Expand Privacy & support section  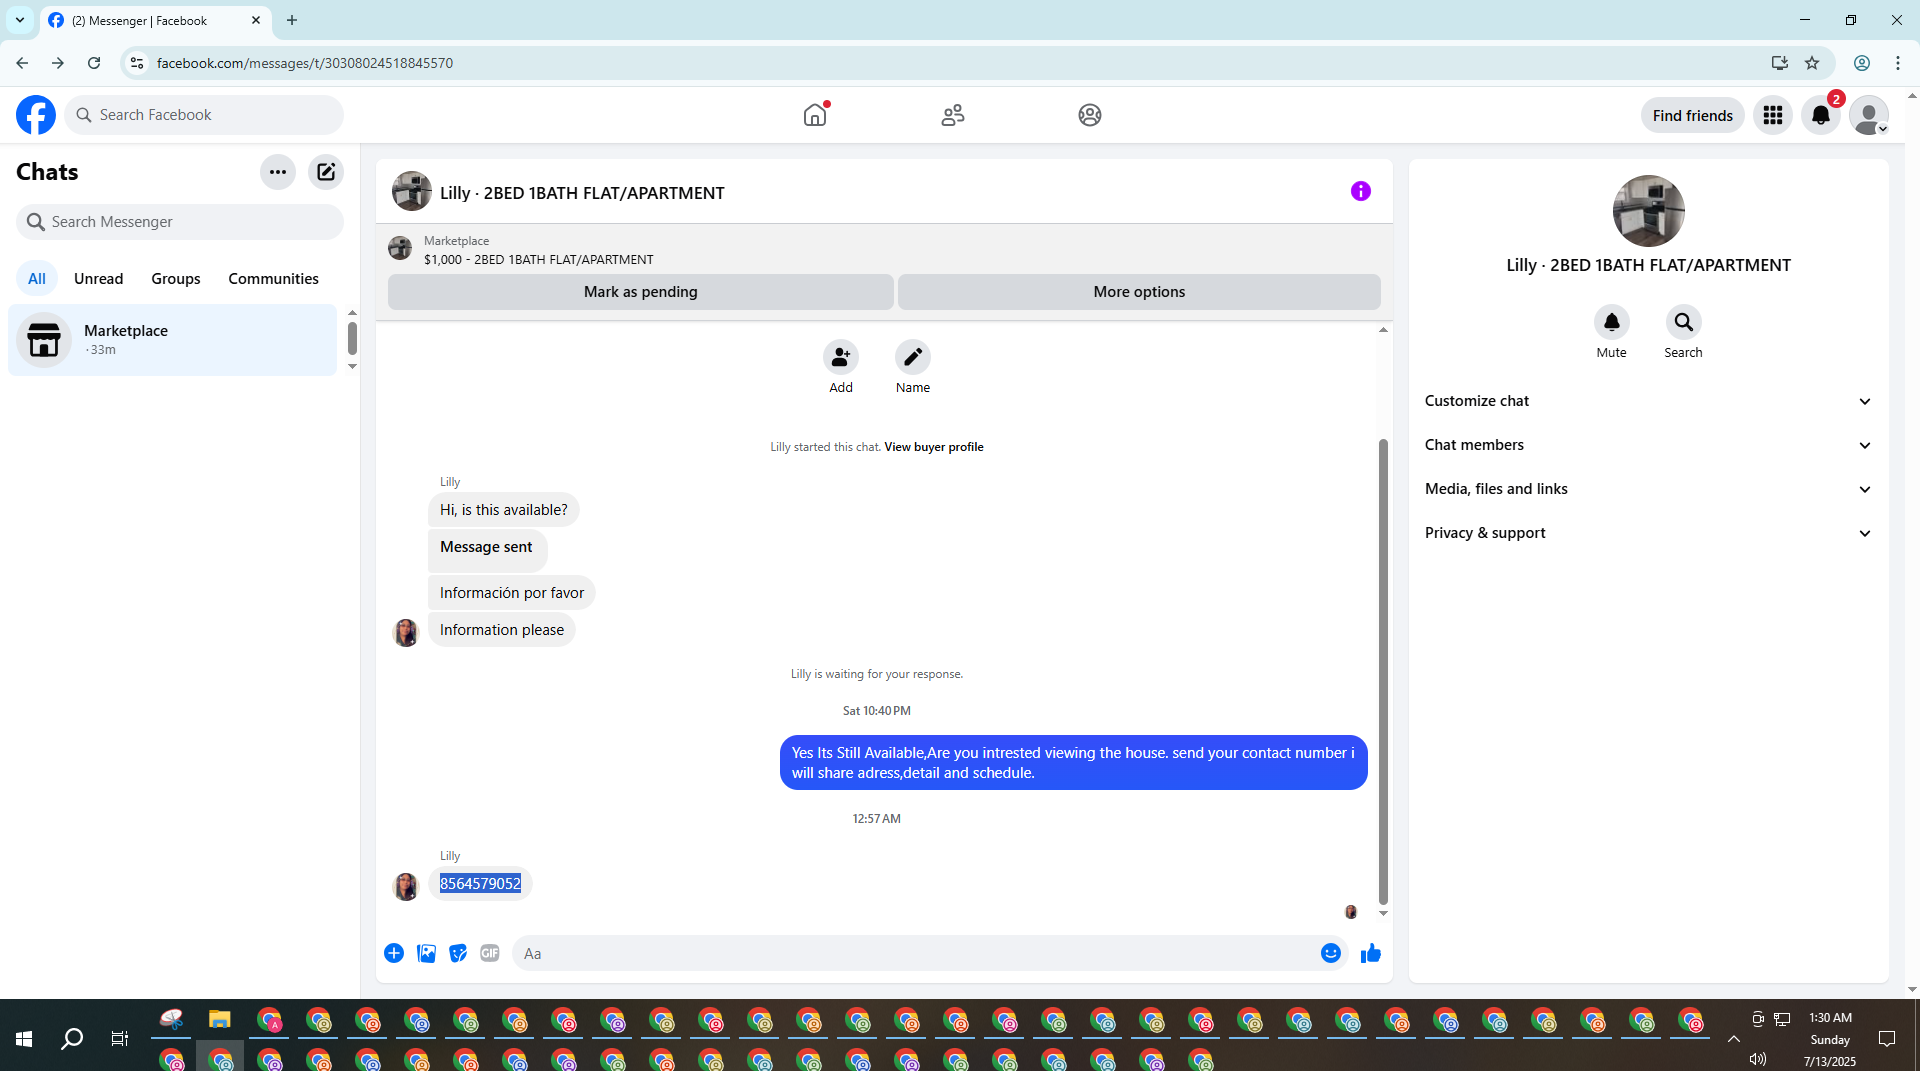[1648, 533]
